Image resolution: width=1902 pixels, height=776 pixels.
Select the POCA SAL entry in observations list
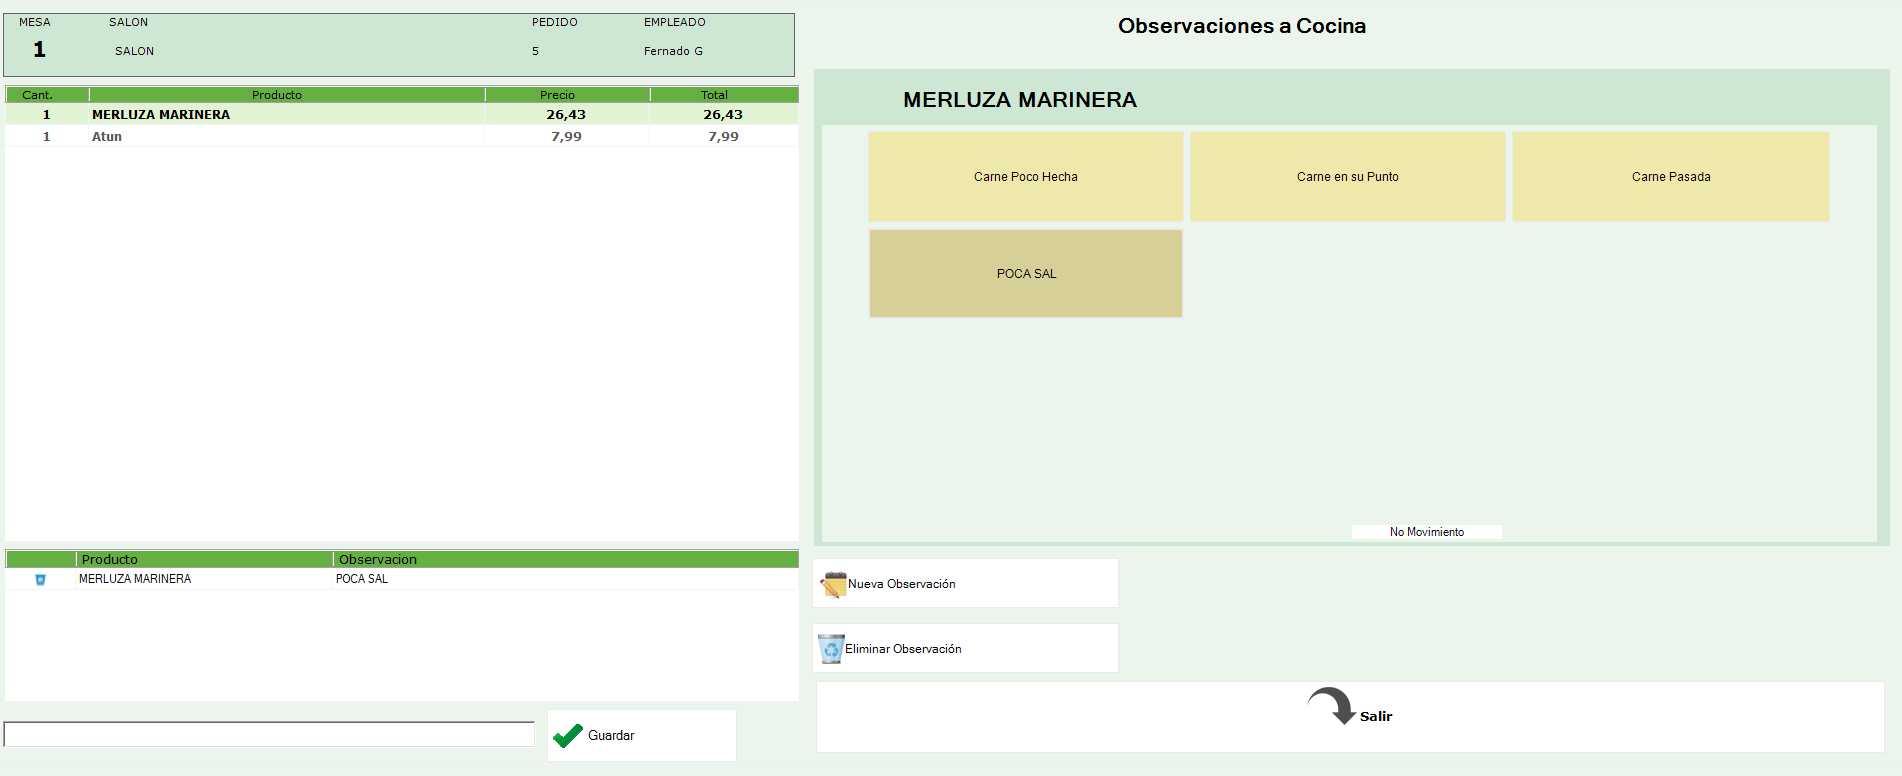point(362,579)
